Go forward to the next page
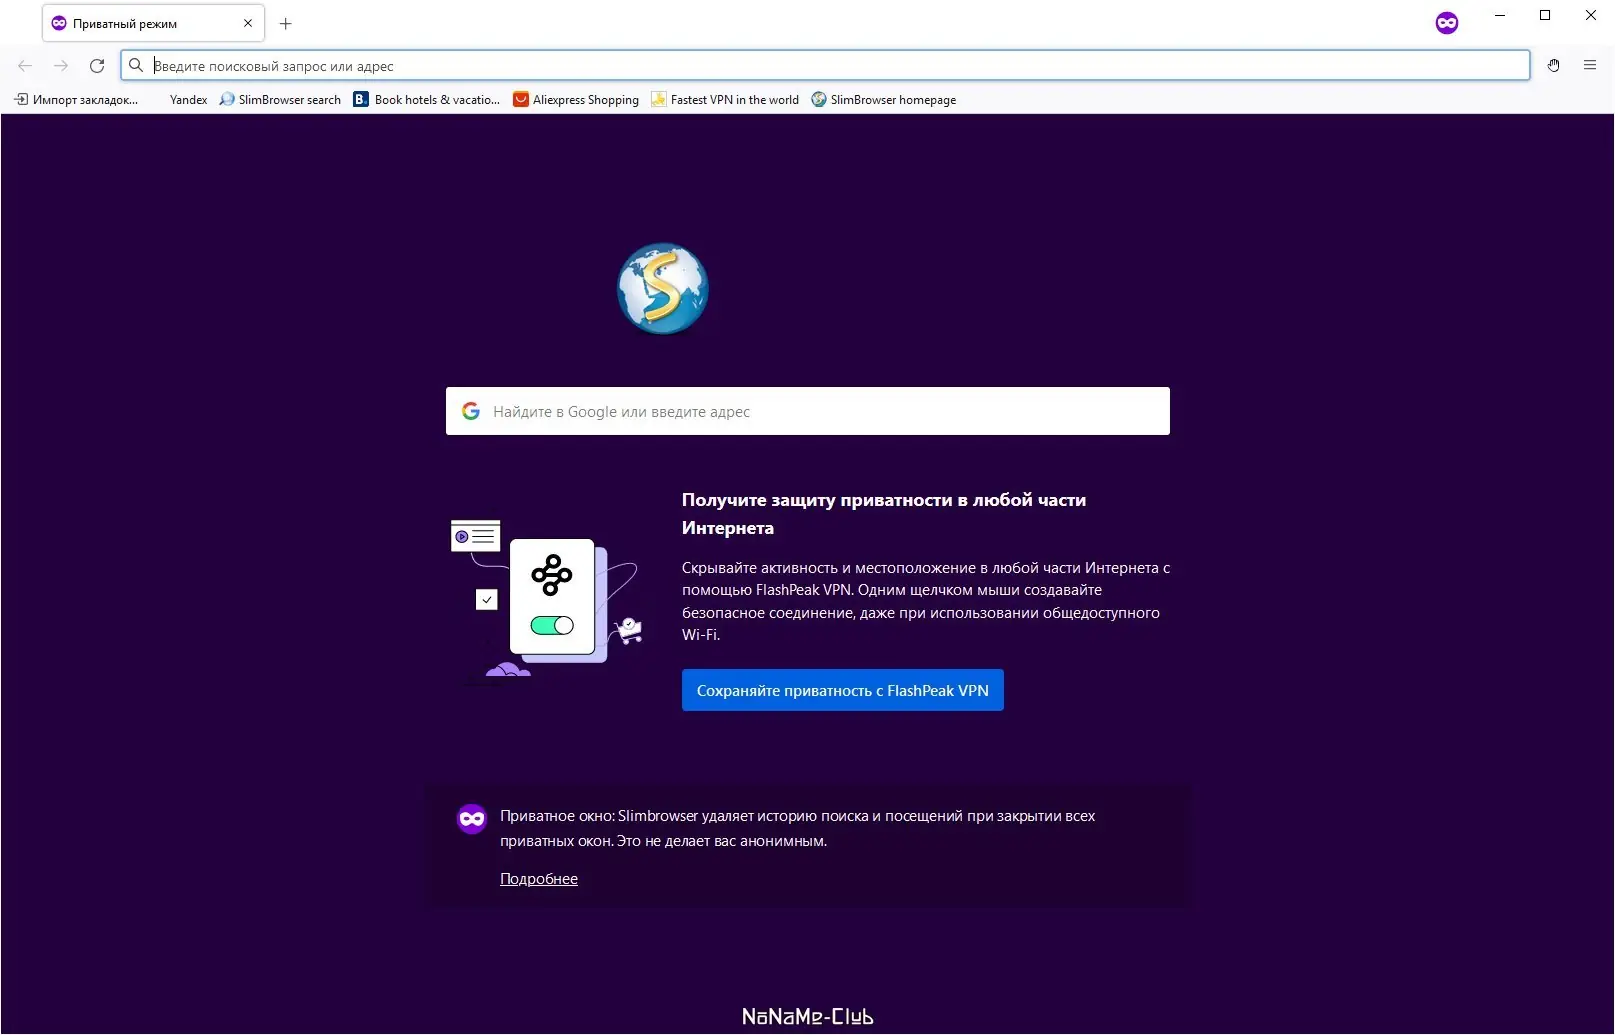This screenshot has width=1615, height=1035. [x=61, y=66]
